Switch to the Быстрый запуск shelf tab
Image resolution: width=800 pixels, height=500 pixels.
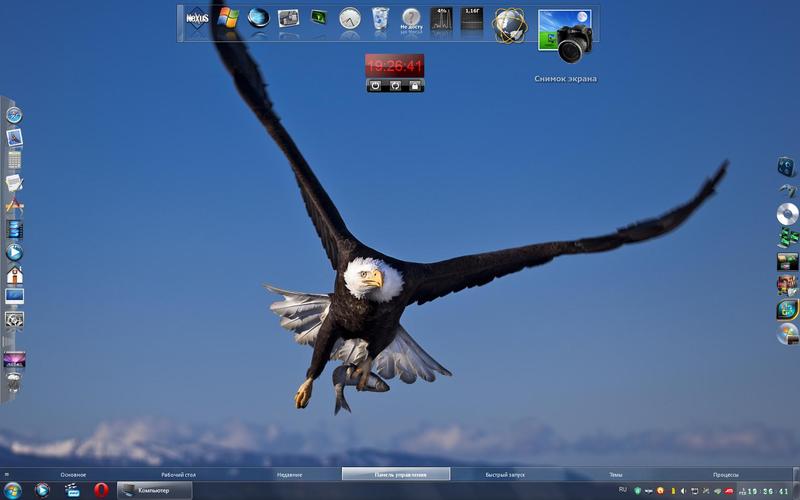pyautogui.click(x=505, y=474)
